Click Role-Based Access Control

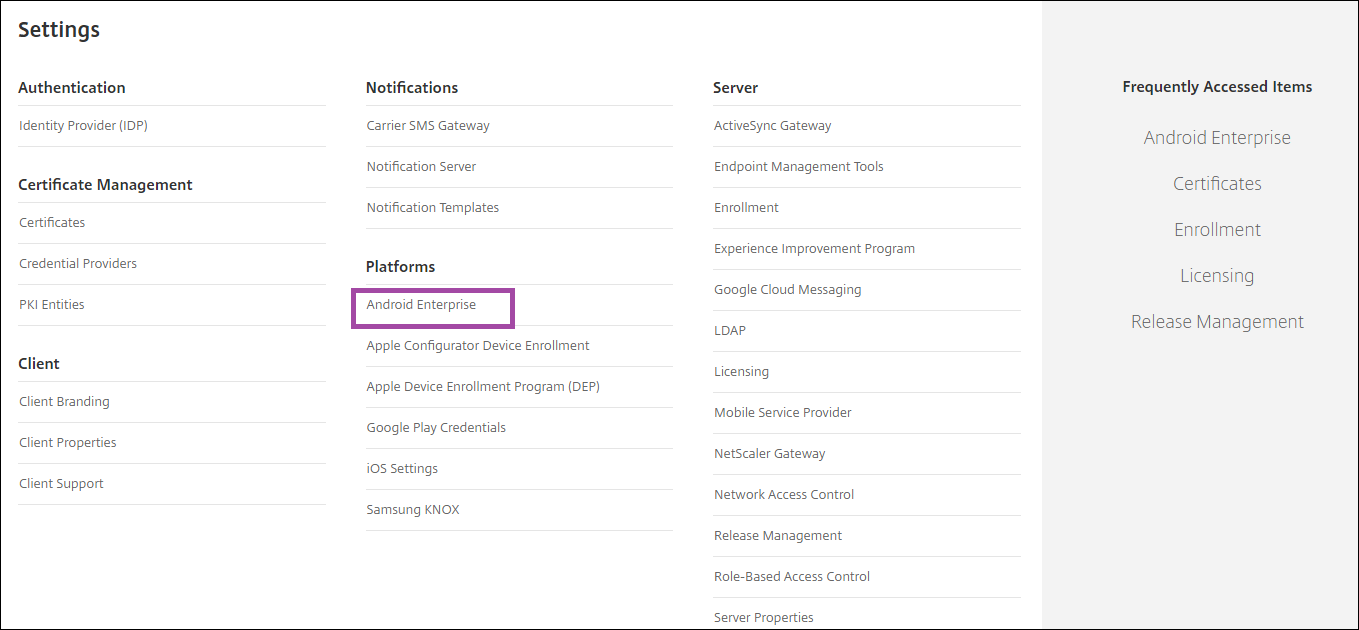point(791,577)
